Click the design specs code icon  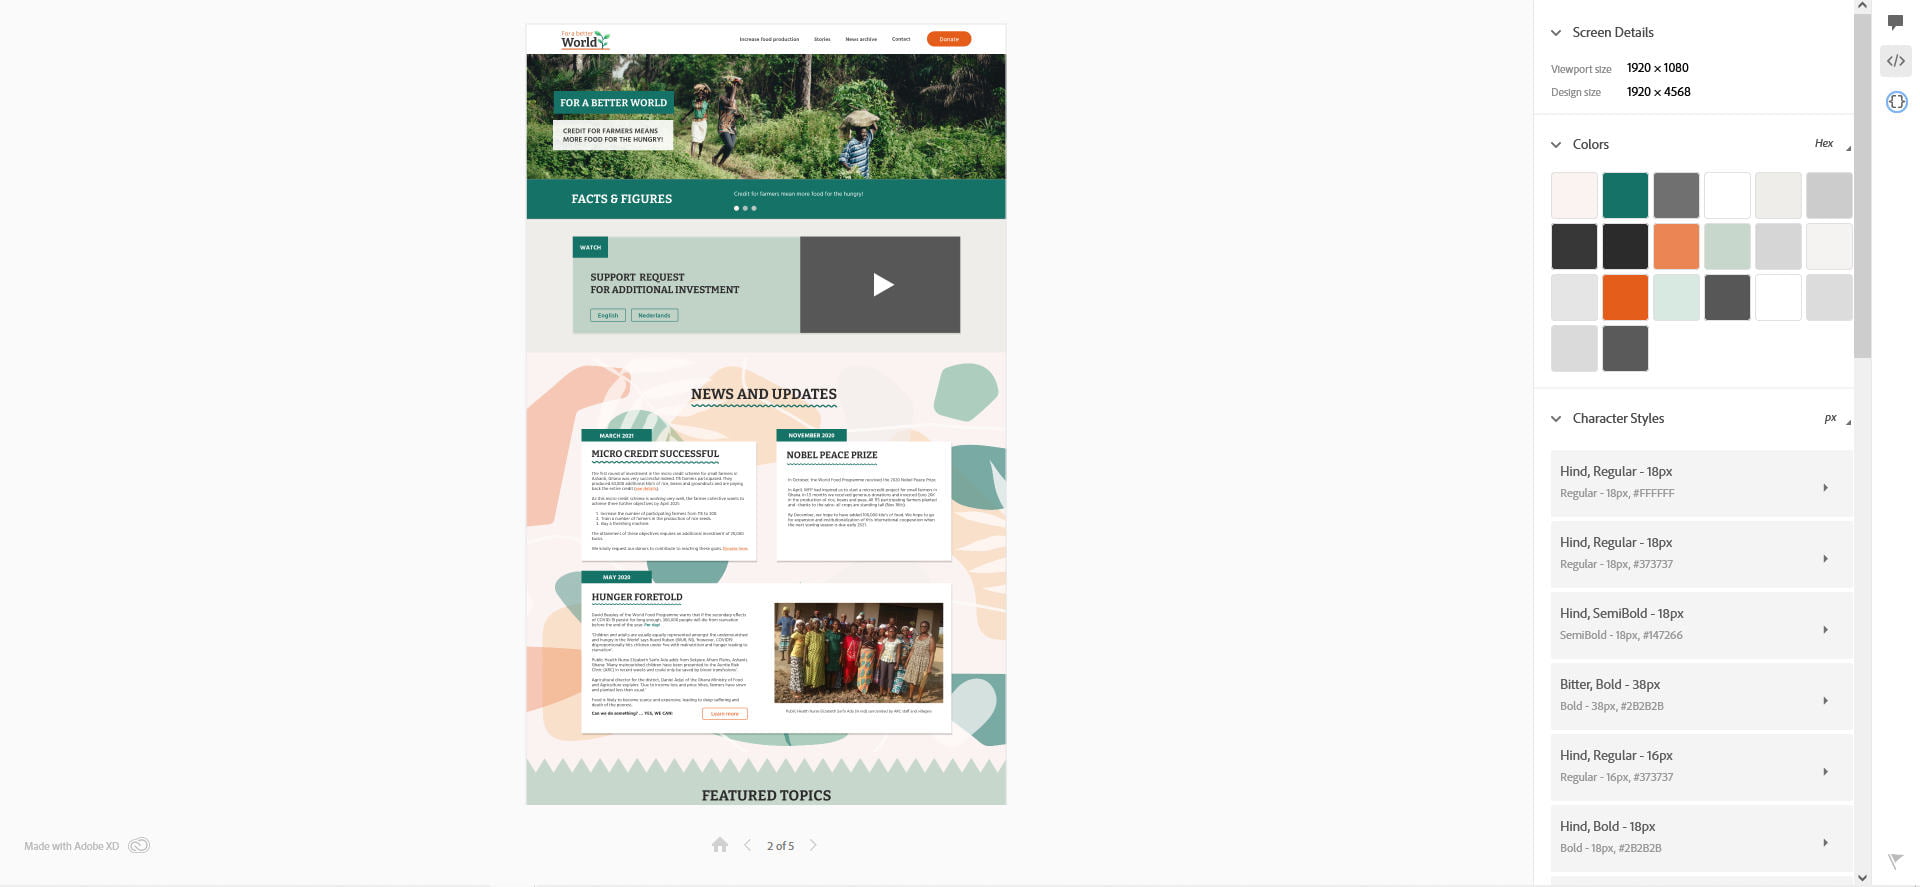(1895, 61)
